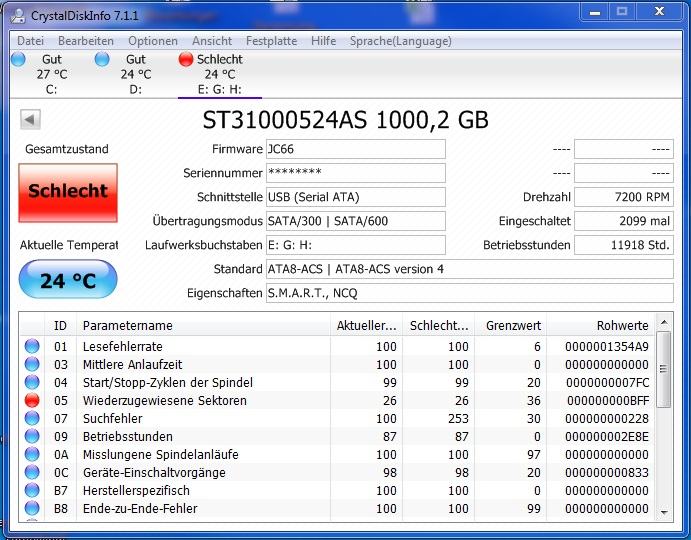Open the Datei menu
The image size is (691, 540).
(x=30, y=41)
